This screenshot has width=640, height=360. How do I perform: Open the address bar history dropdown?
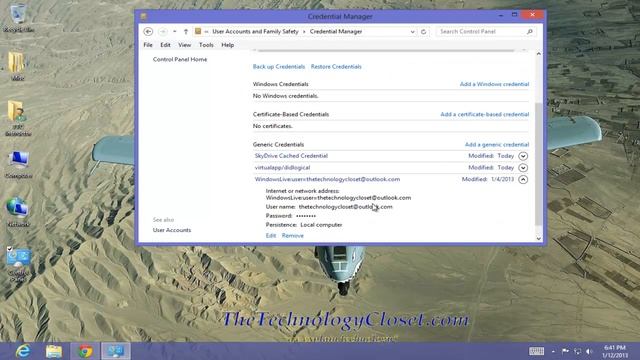click(412, 32)
